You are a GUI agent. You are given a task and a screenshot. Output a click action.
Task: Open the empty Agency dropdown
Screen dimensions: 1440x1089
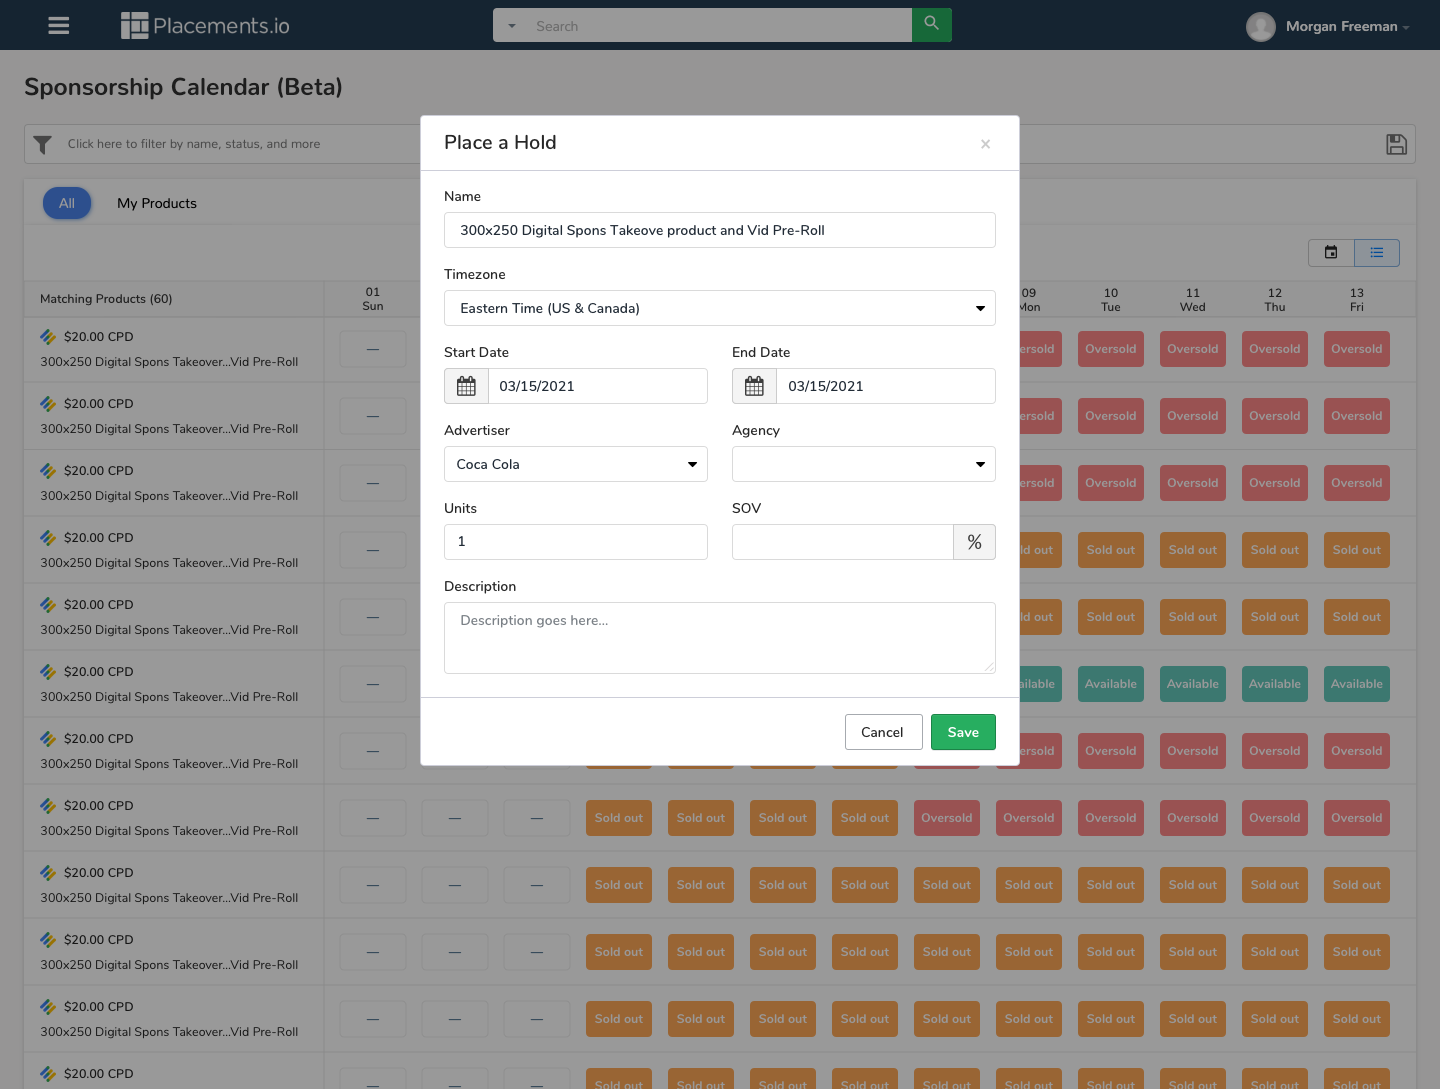[x=863, y=464]
